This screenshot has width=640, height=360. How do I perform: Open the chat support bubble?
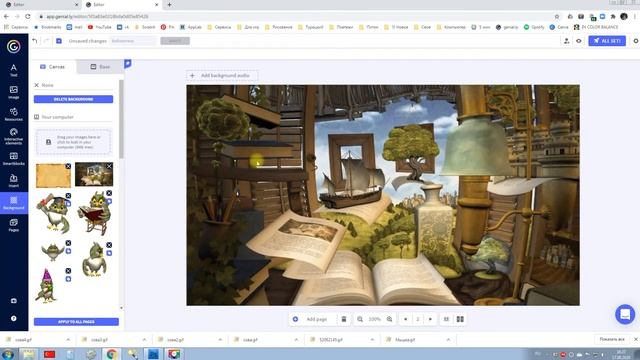(x=625, y=314)
